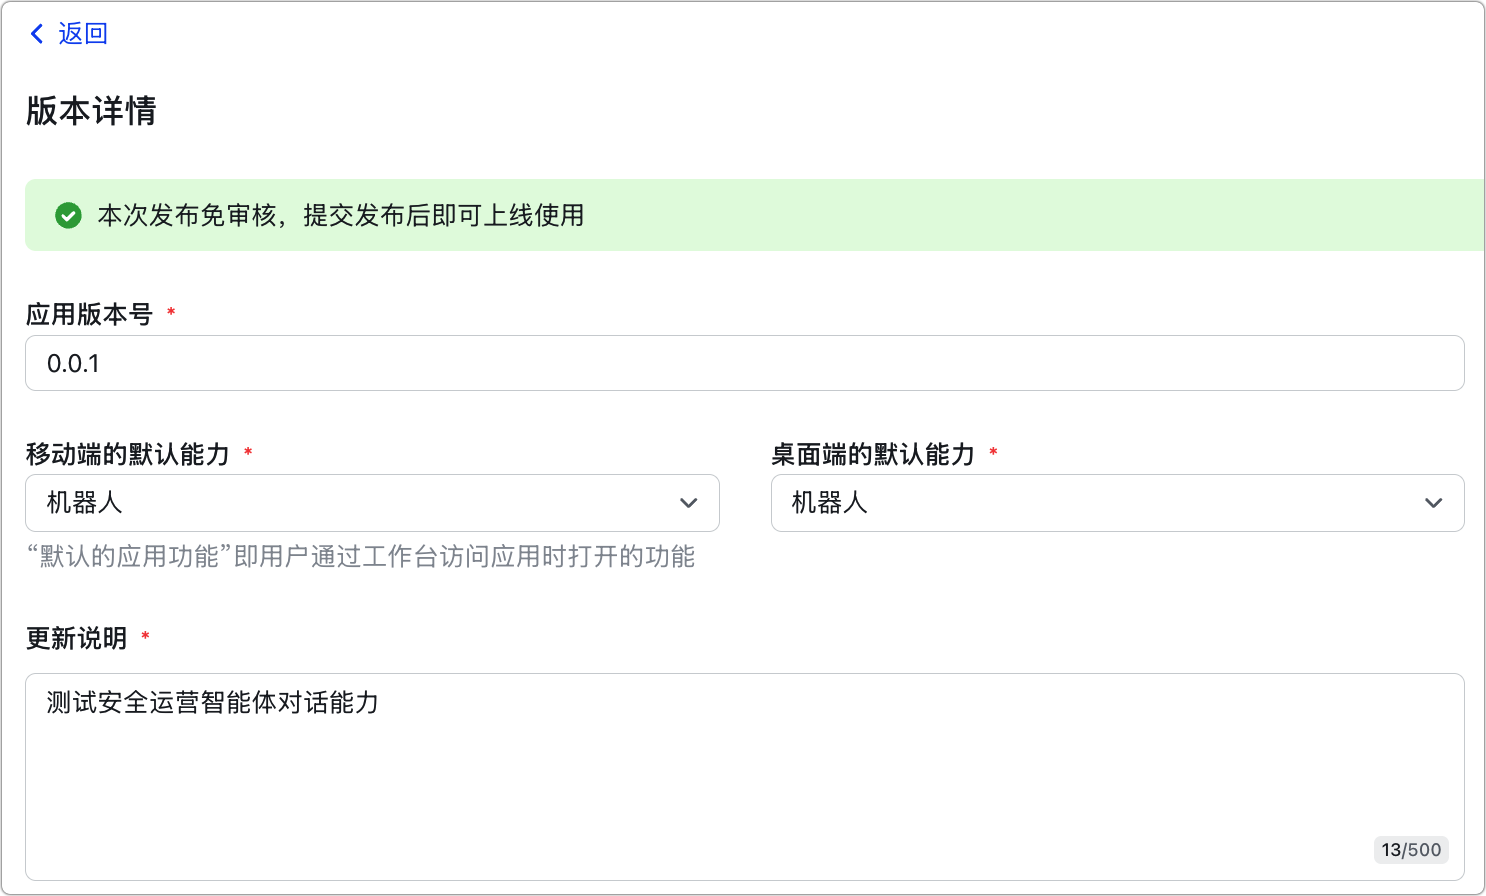The image size is (1486, 896).
Task: Click the chevron arrow in 移动端 dropdown
Action: click(x=689, y=503)
